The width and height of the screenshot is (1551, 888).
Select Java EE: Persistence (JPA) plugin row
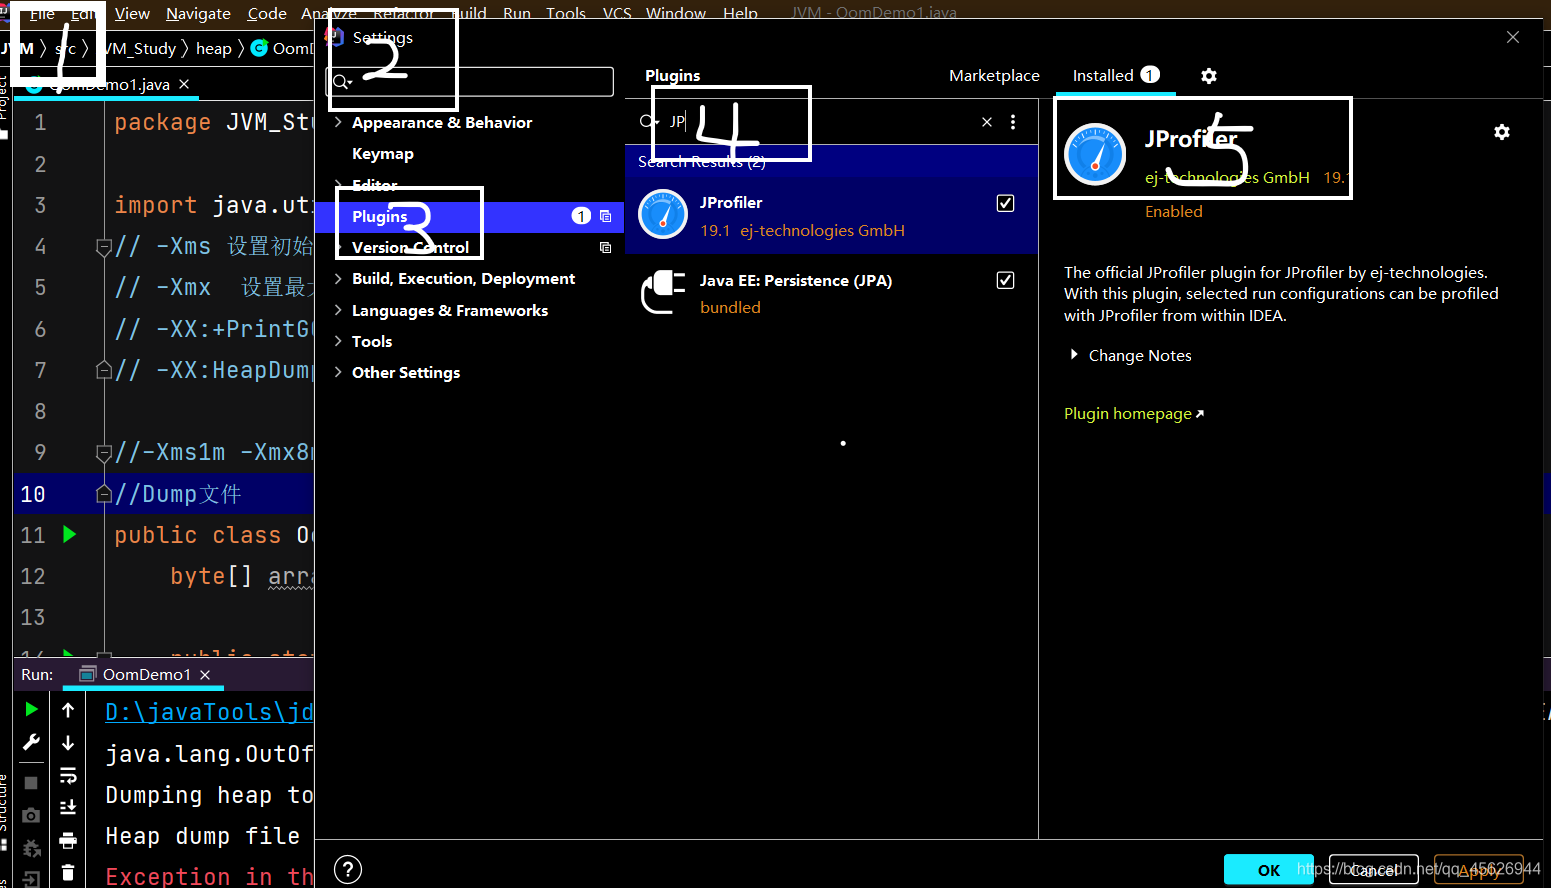pos(831,293)
